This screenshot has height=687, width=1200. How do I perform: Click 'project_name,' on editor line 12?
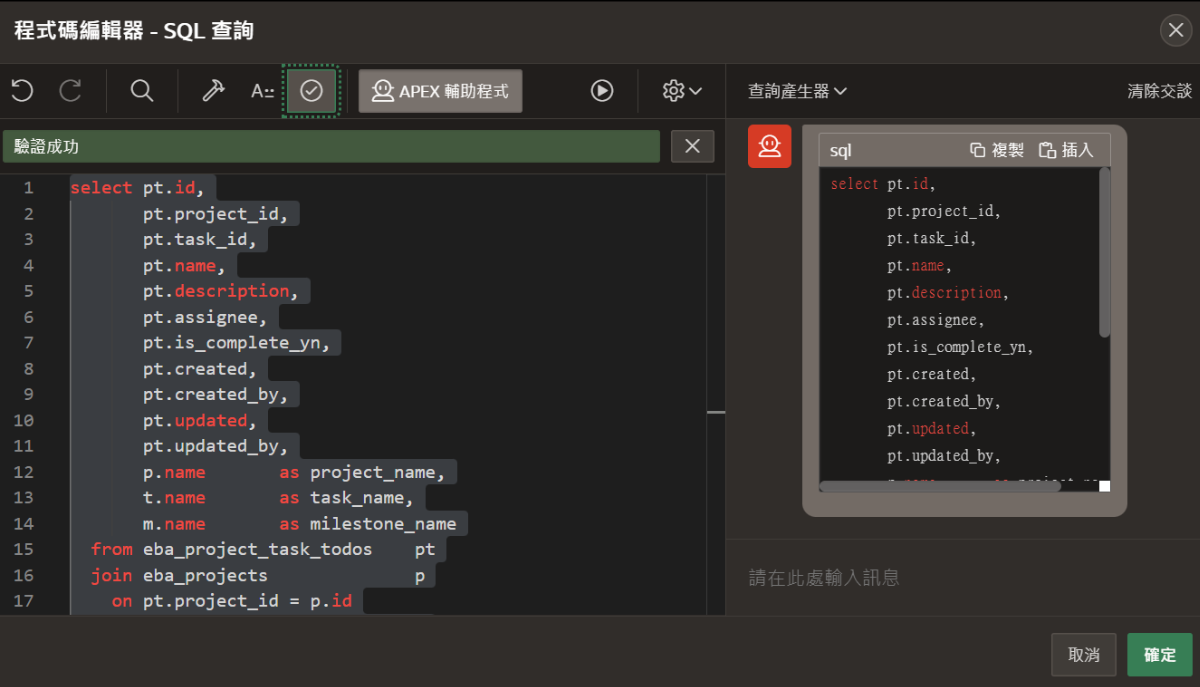(378, 472)
